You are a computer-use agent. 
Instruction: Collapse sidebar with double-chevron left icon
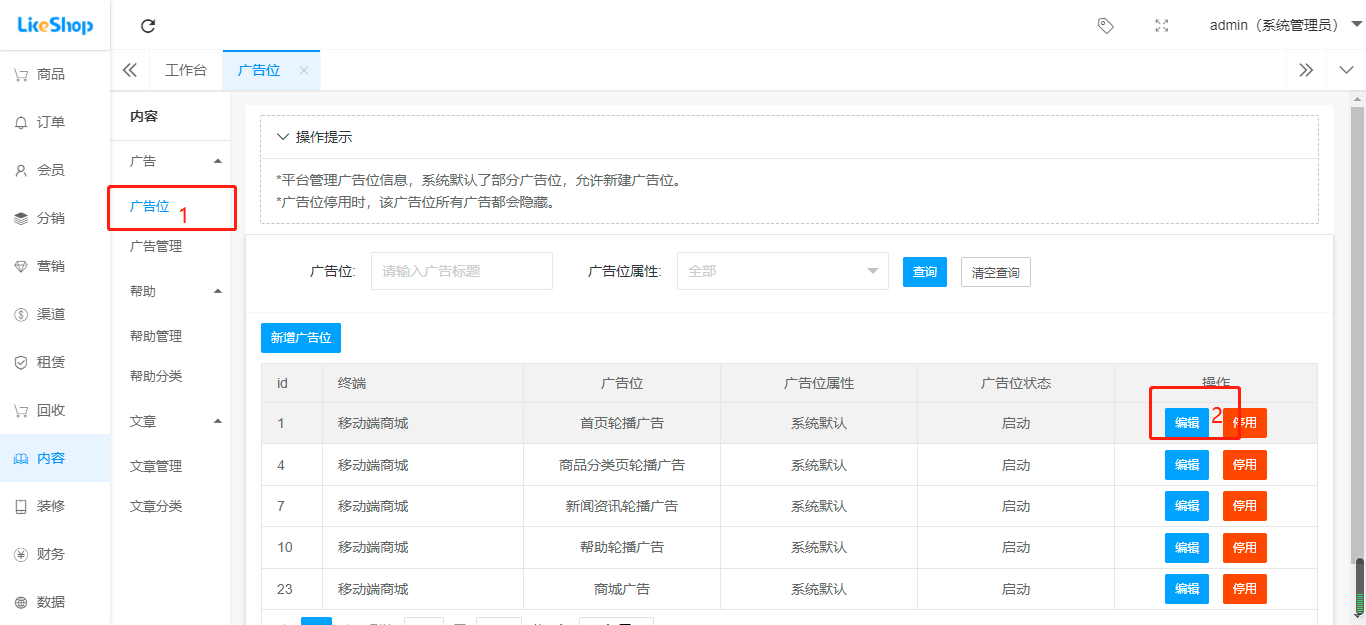[129, 70]
